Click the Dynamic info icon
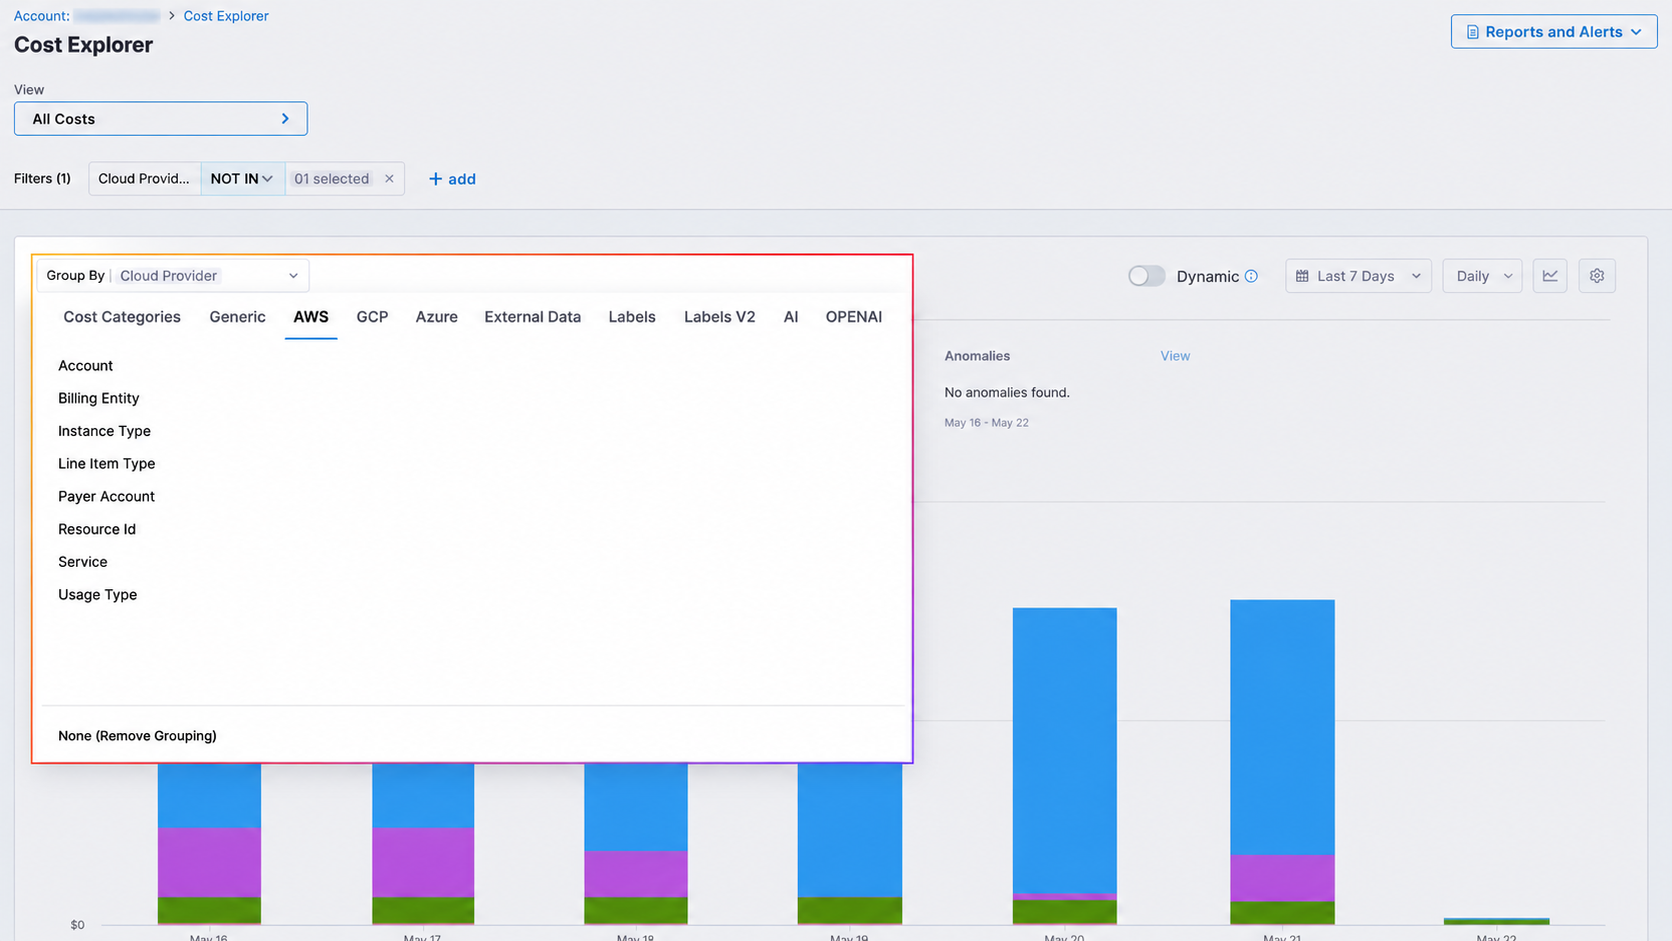This screenshot has height=941, width=1672. (1251, 276)
